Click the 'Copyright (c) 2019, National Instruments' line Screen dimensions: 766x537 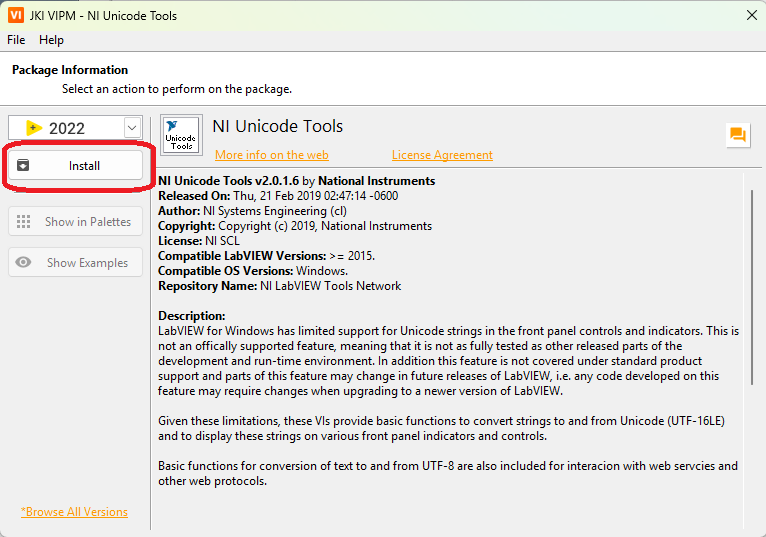[x=295, y=226]
